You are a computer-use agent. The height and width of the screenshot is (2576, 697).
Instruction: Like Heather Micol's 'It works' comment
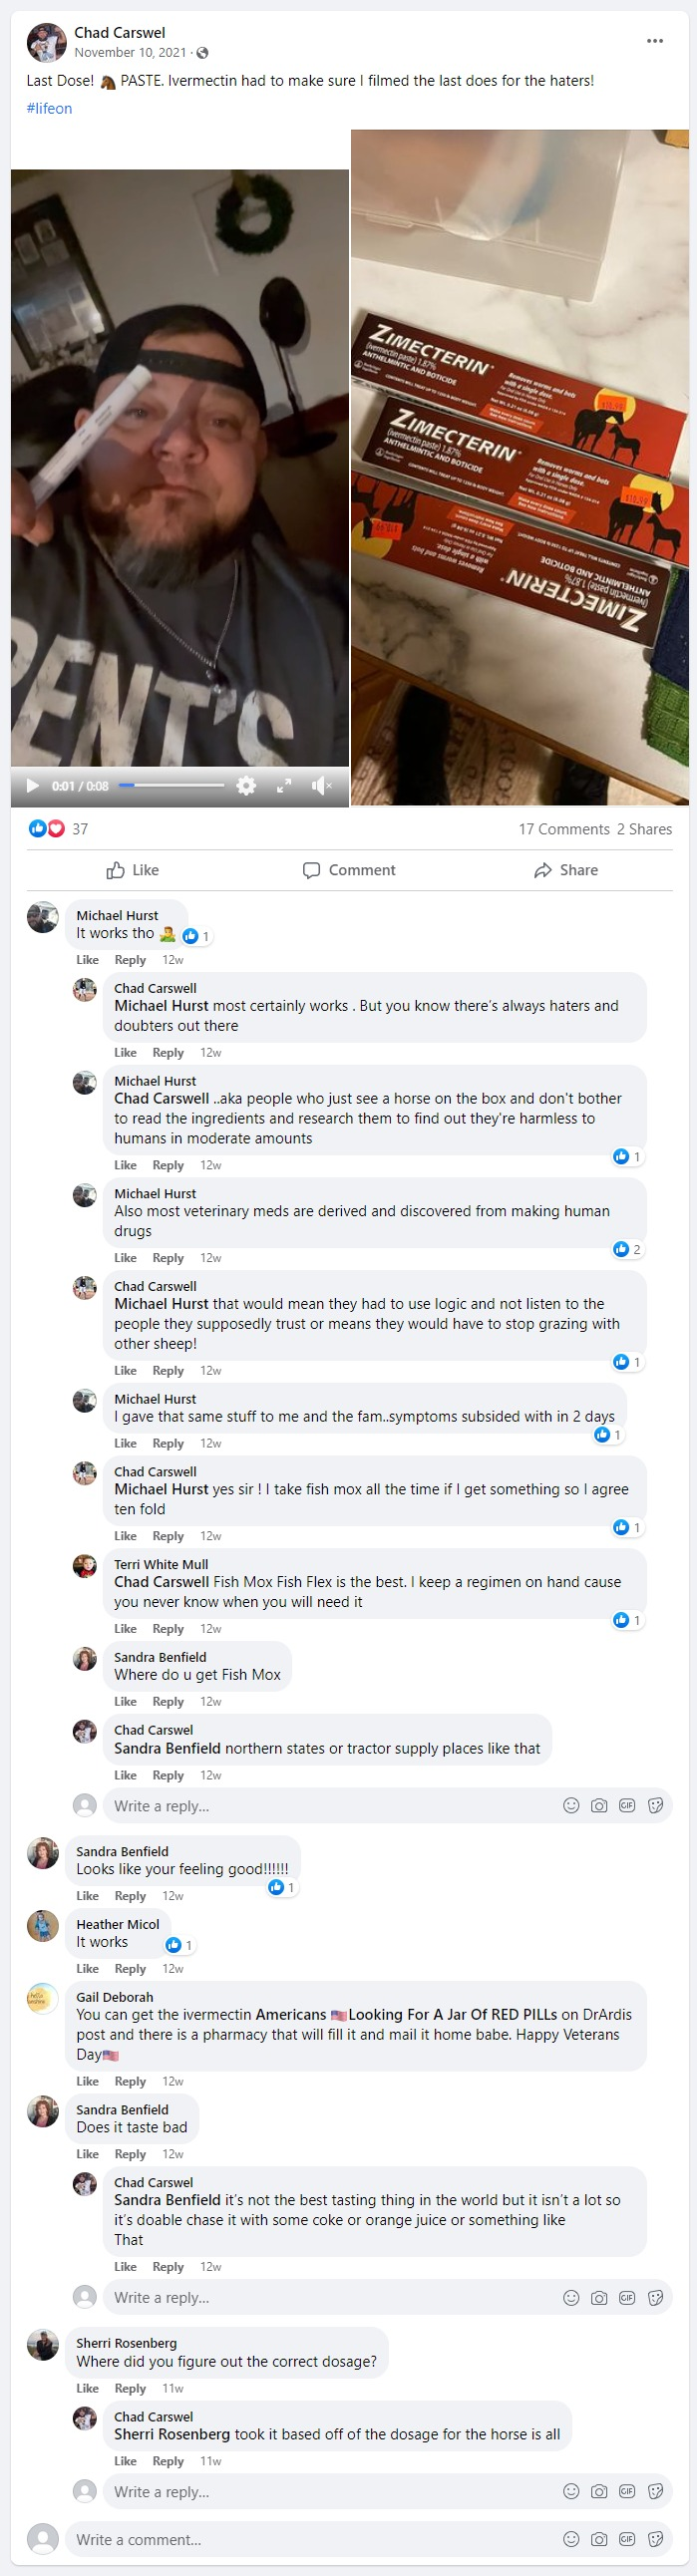click(87, 1968)
